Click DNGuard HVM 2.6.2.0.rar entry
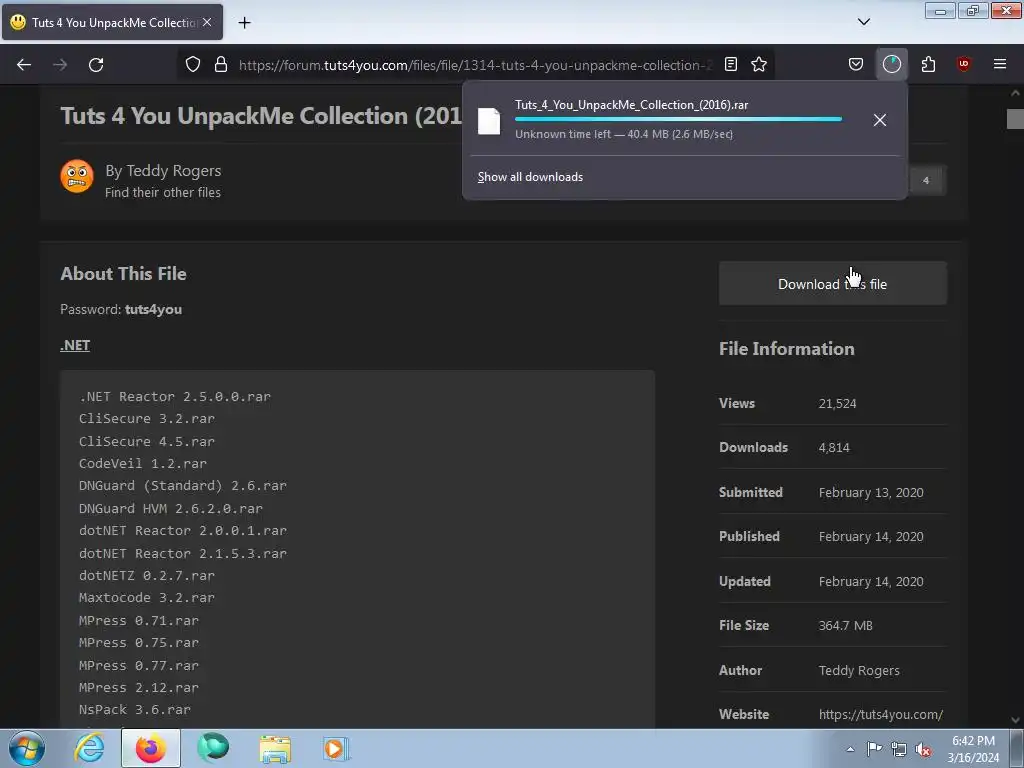1024x768 pixels. pos(171,509)
